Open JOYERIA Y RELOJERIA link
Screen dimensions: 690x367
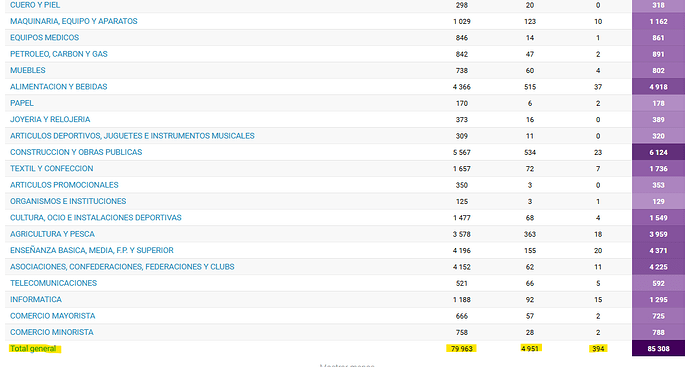[50, 119]
